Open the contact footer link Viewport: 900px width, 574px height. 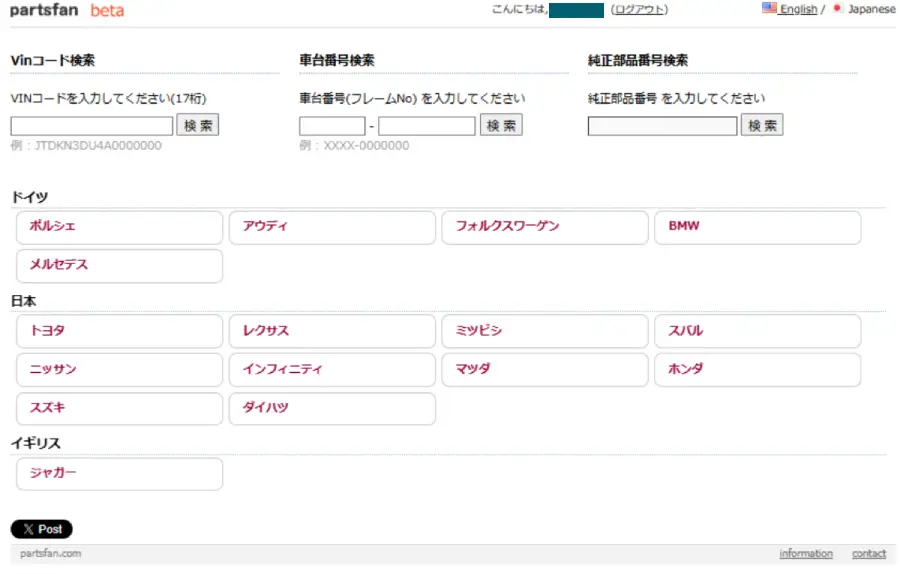tap(868, 554)
